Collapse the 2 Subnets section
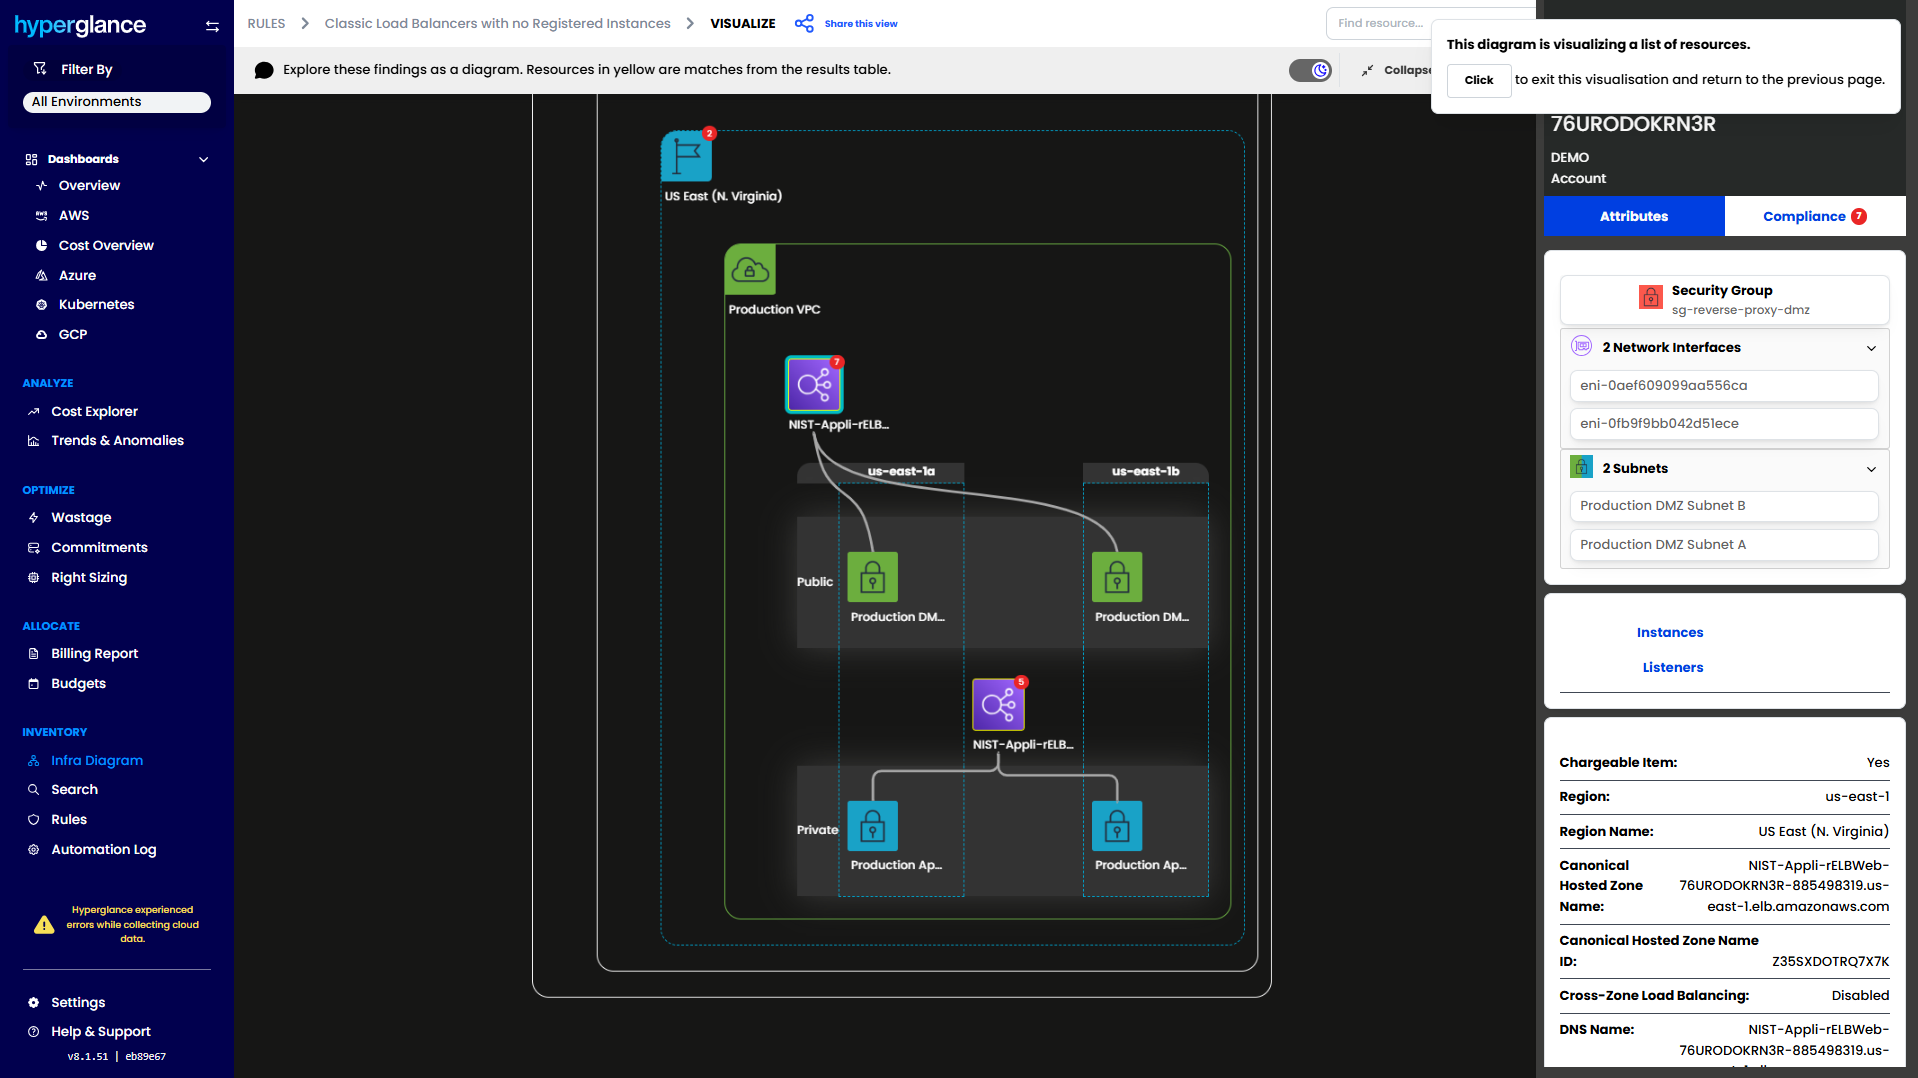1918x1078 pixels. click(x=1871, y=469)
